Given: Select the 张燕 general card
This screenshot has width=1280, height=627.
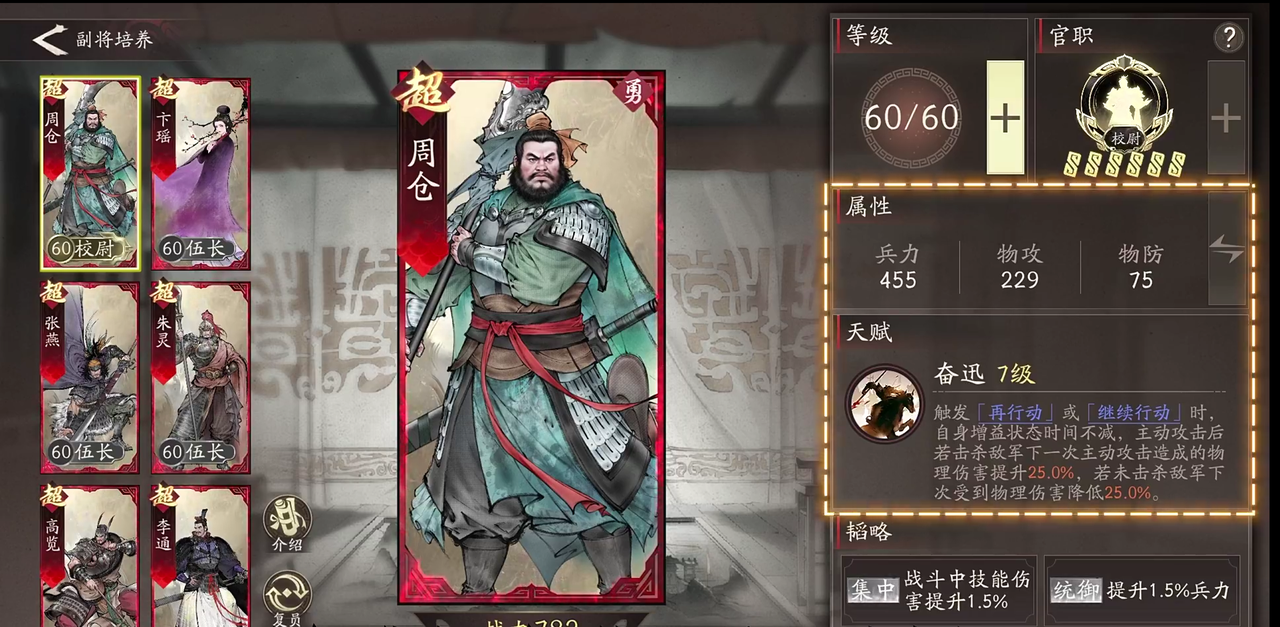Looking at the screenshot, I should [90, 377].
